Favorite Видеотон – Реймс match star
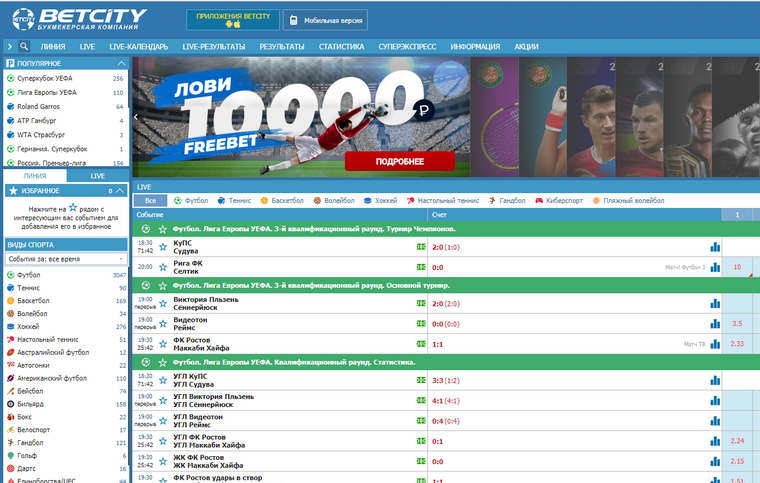The width and height of the screenshot is (760, 483). click(163, 324)
